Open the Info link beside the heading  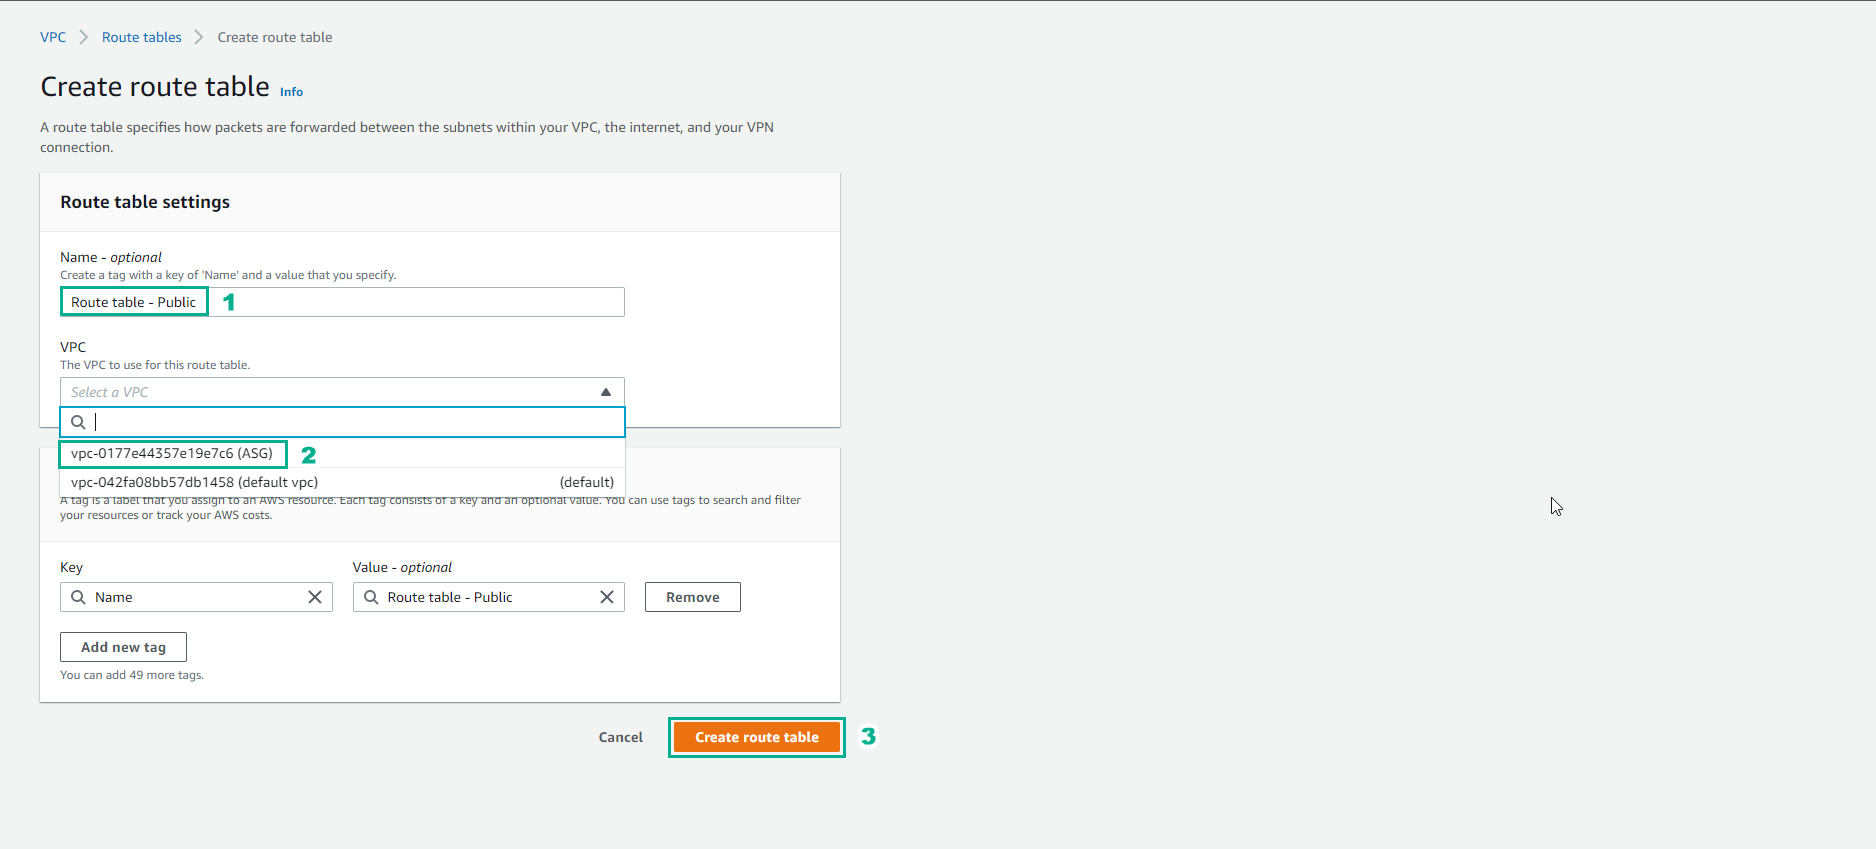[291, 92]
